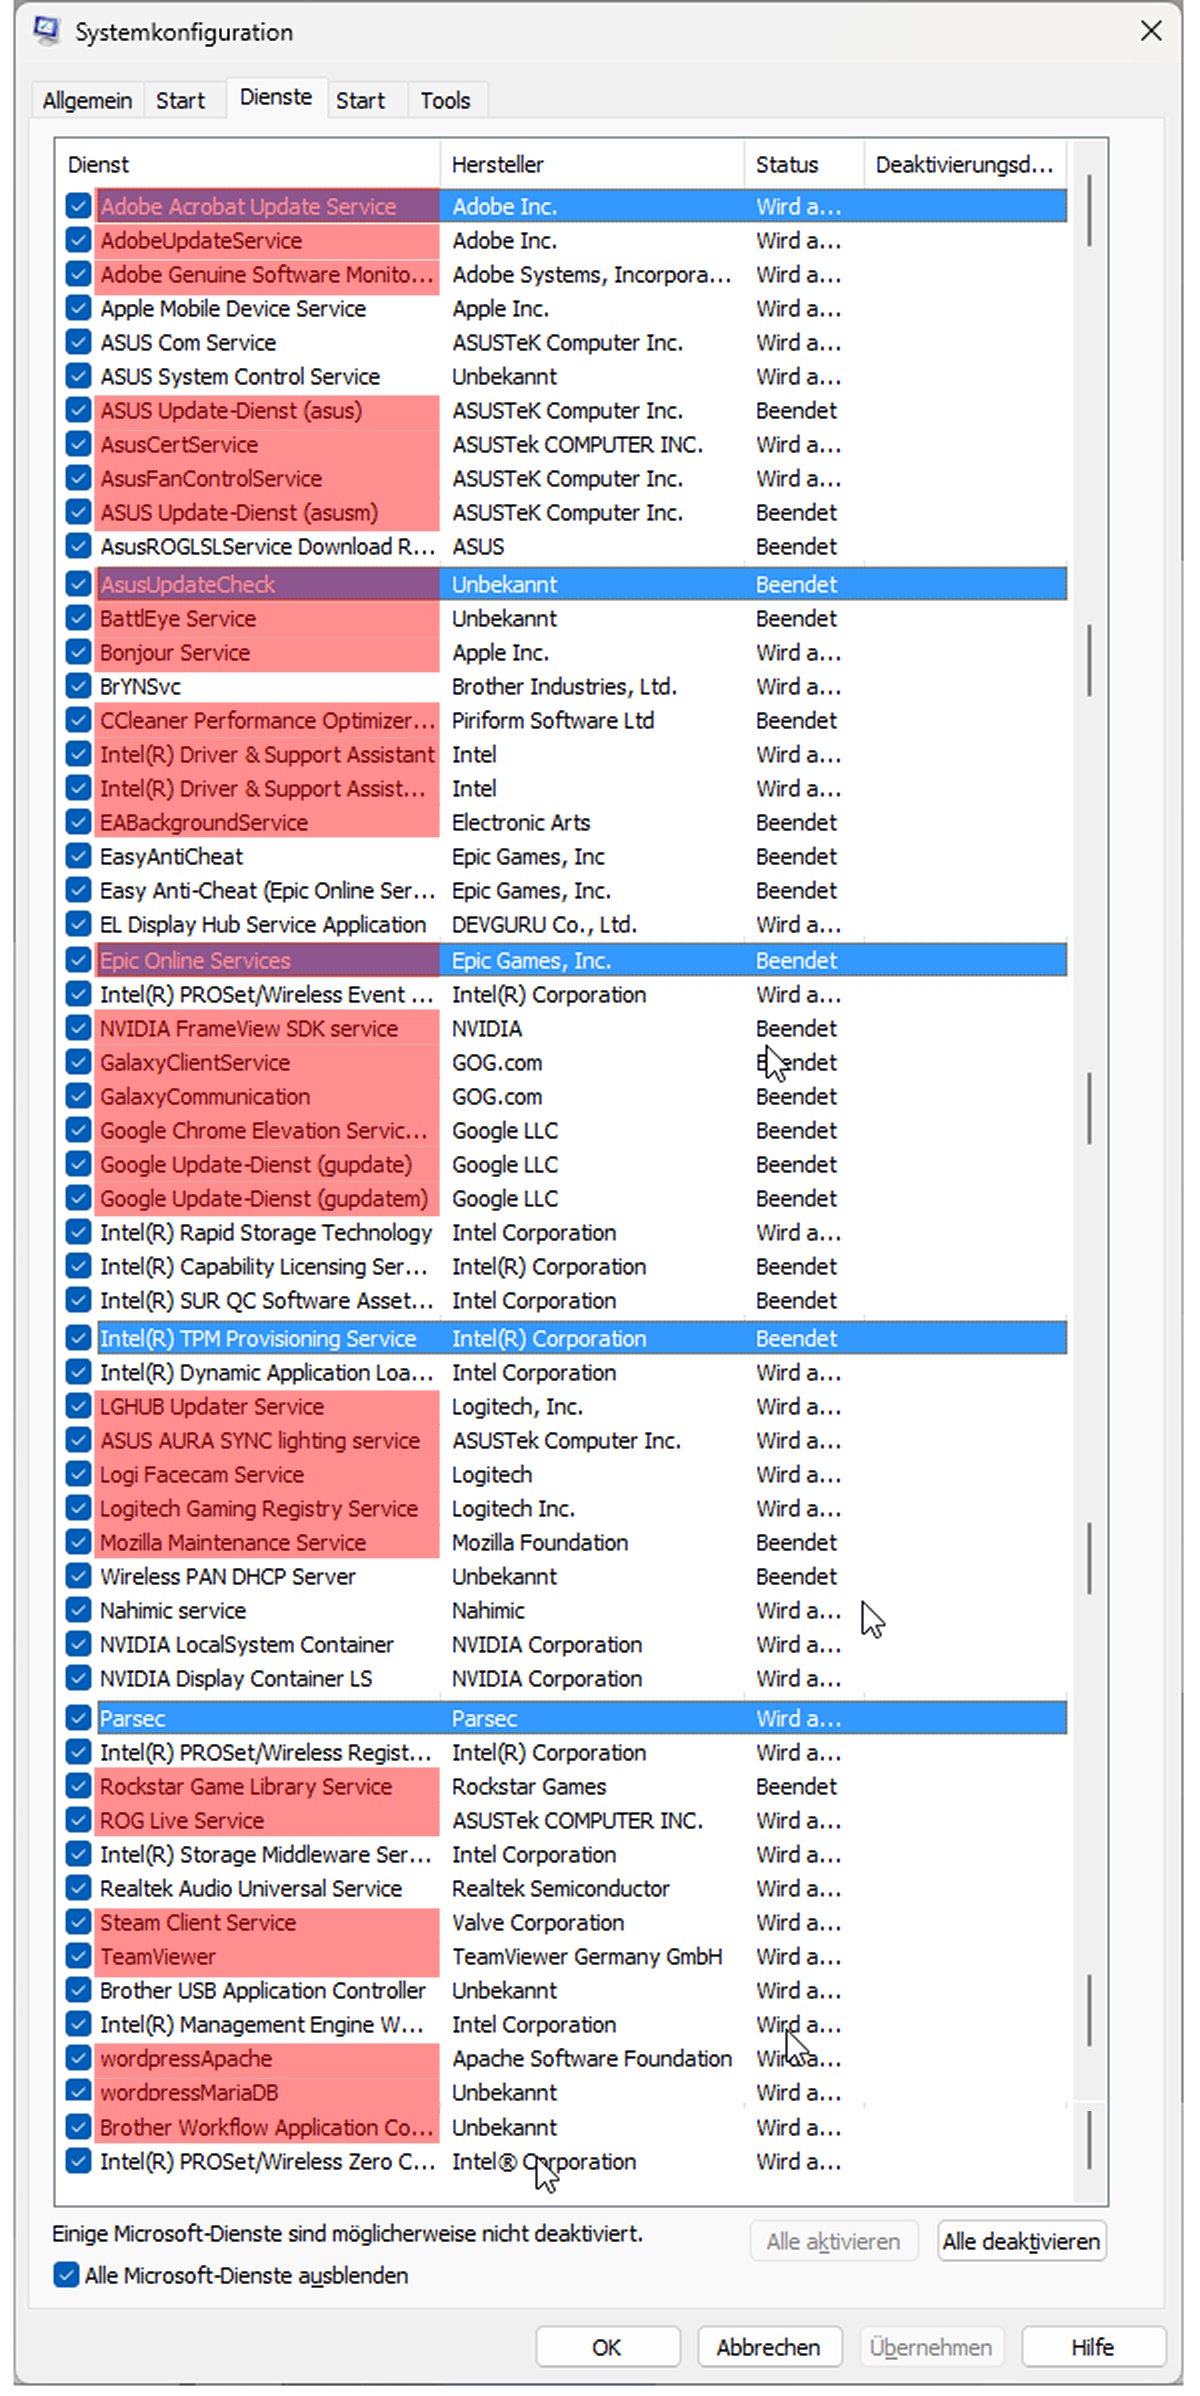Open the Tools tab
The height and width of the screenshot is (2396, 1200).
coord(445,101)
